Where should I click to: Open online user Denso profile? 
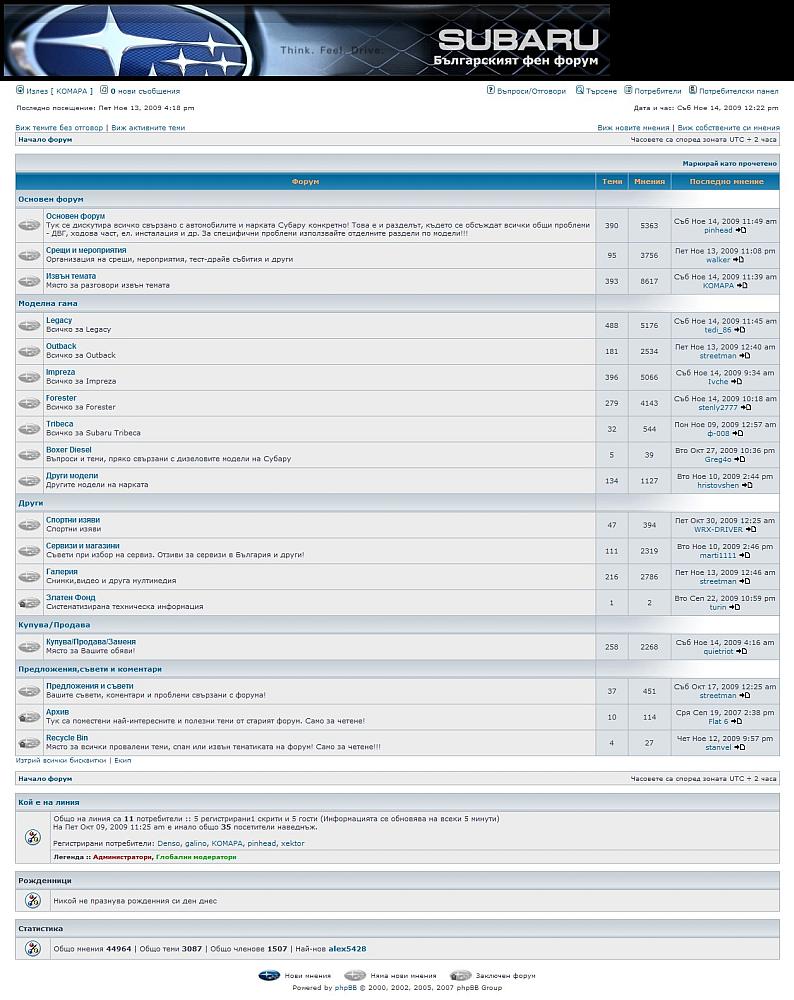[x=169, y=843]
